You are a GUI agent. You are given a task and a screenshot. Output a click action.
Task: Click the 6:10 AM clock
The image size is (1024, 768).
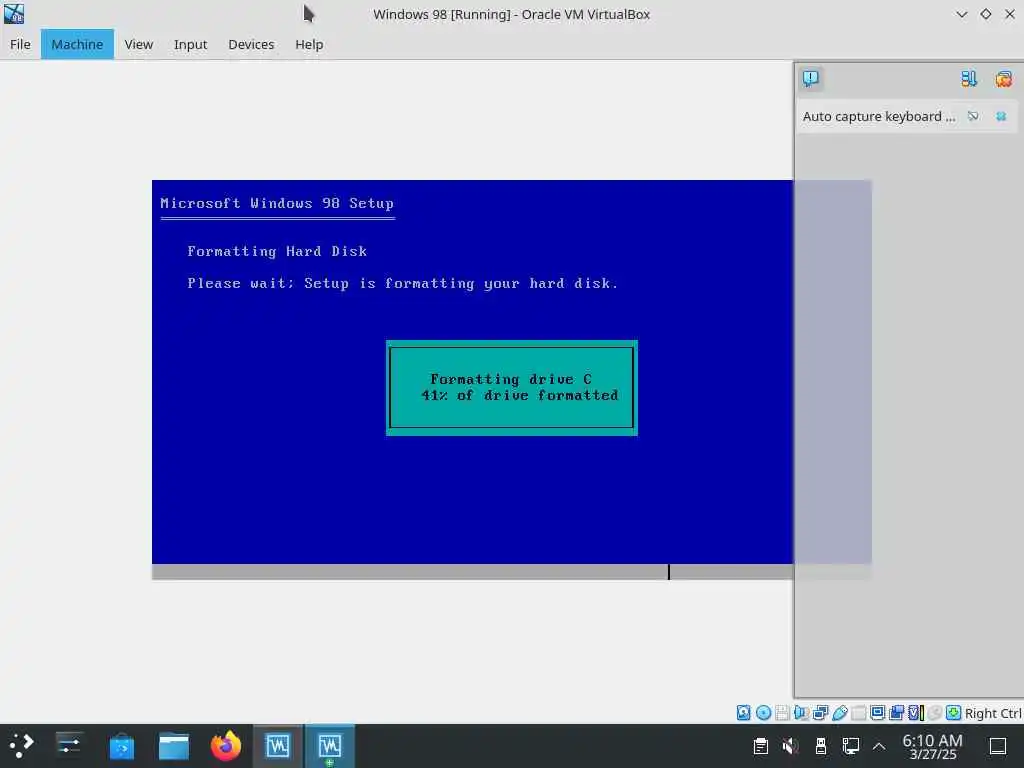[932, 746]
